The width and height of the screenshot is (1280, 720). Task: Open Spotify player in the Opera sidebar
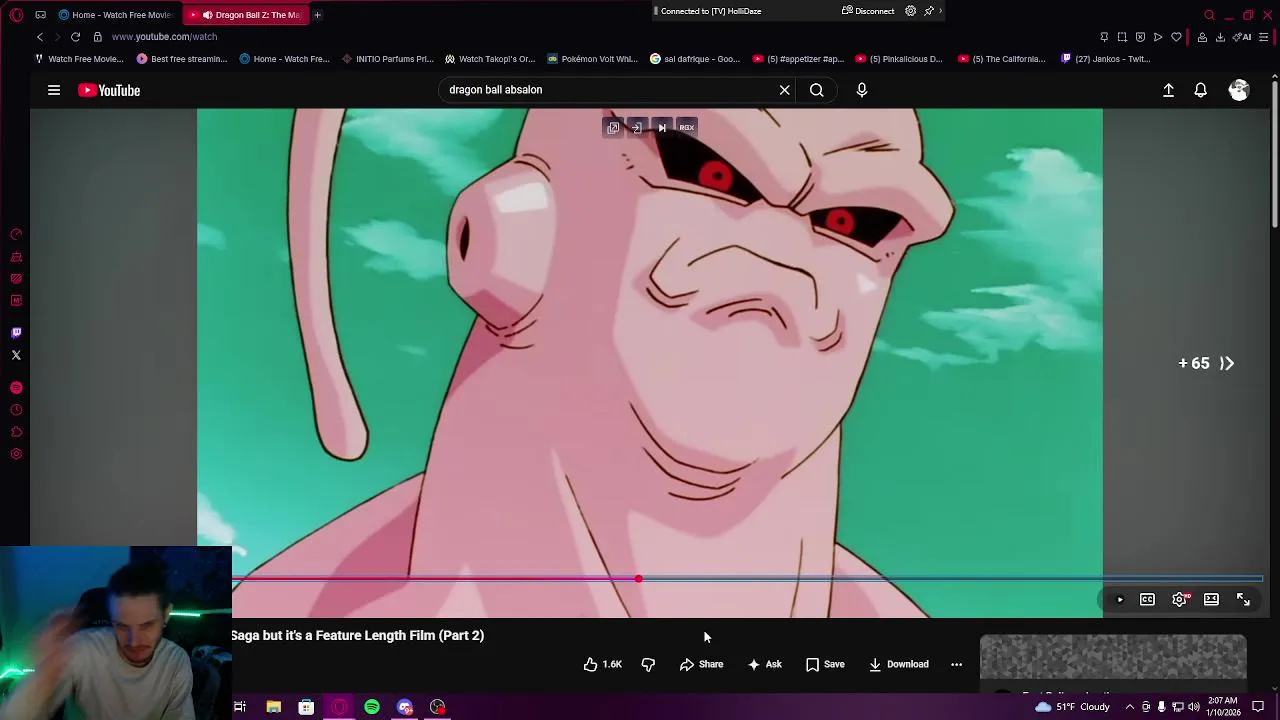[16, 388]
